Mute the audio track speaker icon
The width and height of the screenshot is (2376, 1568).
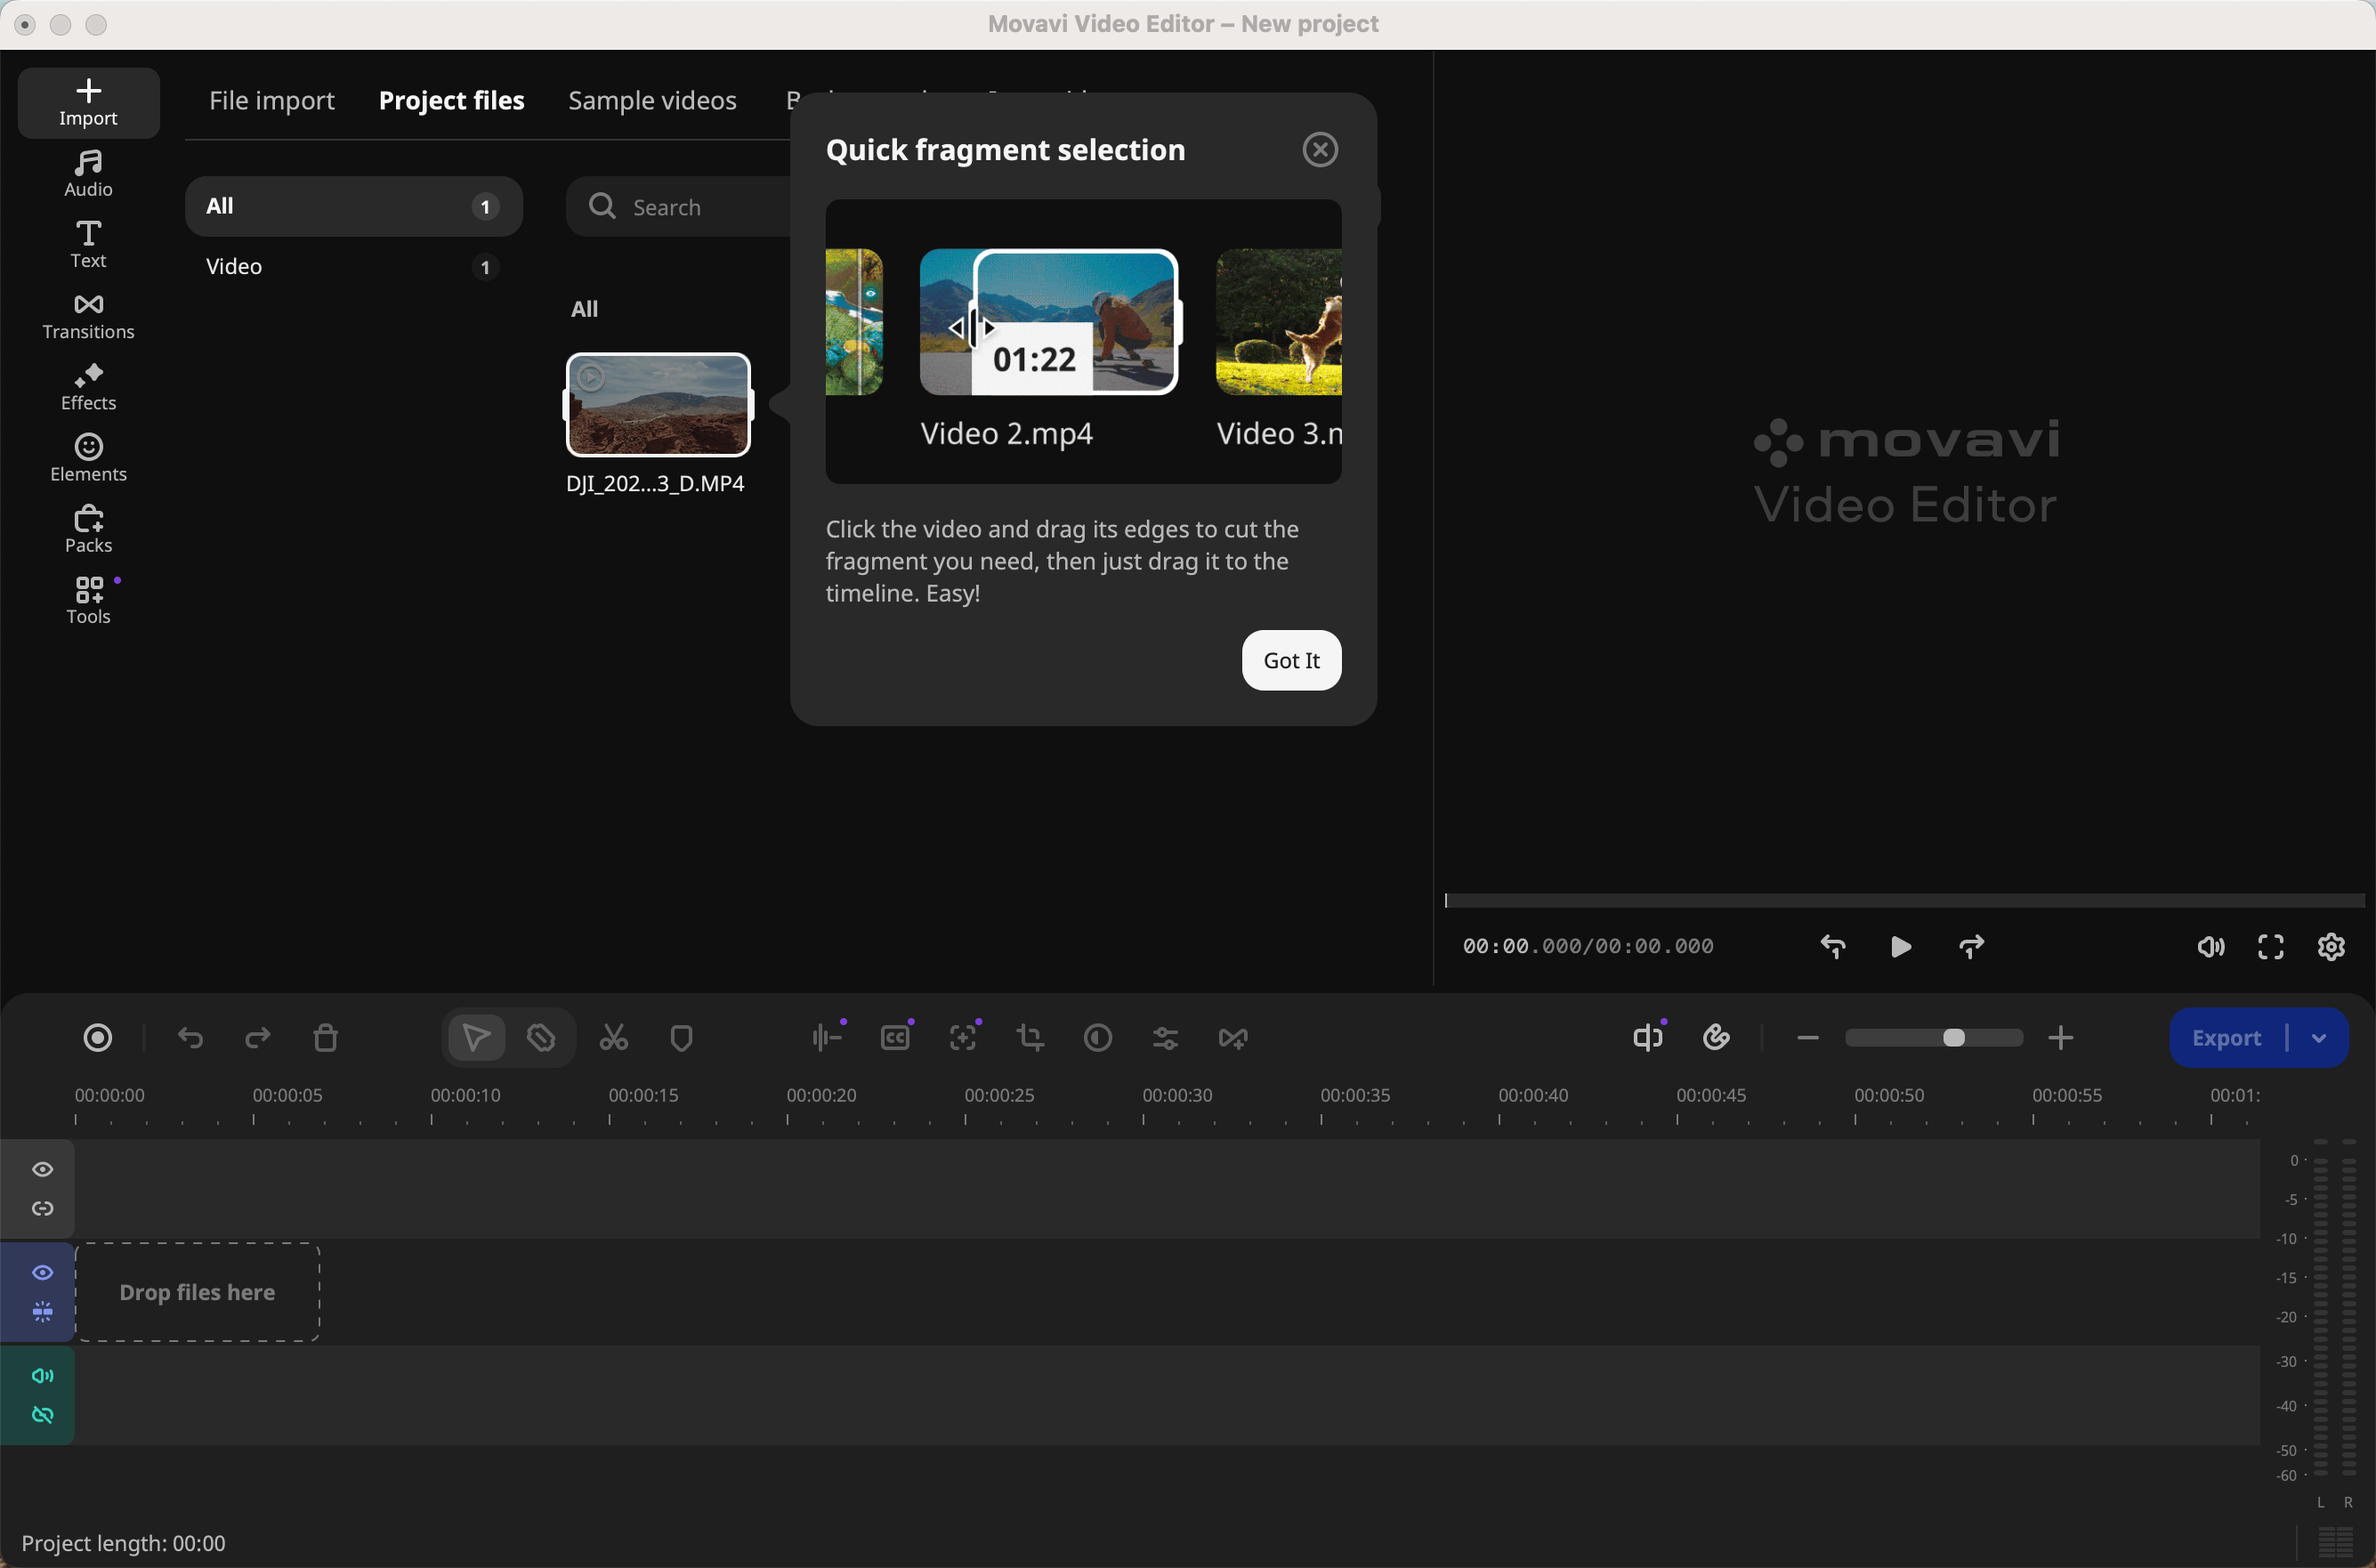[42, 1375]
